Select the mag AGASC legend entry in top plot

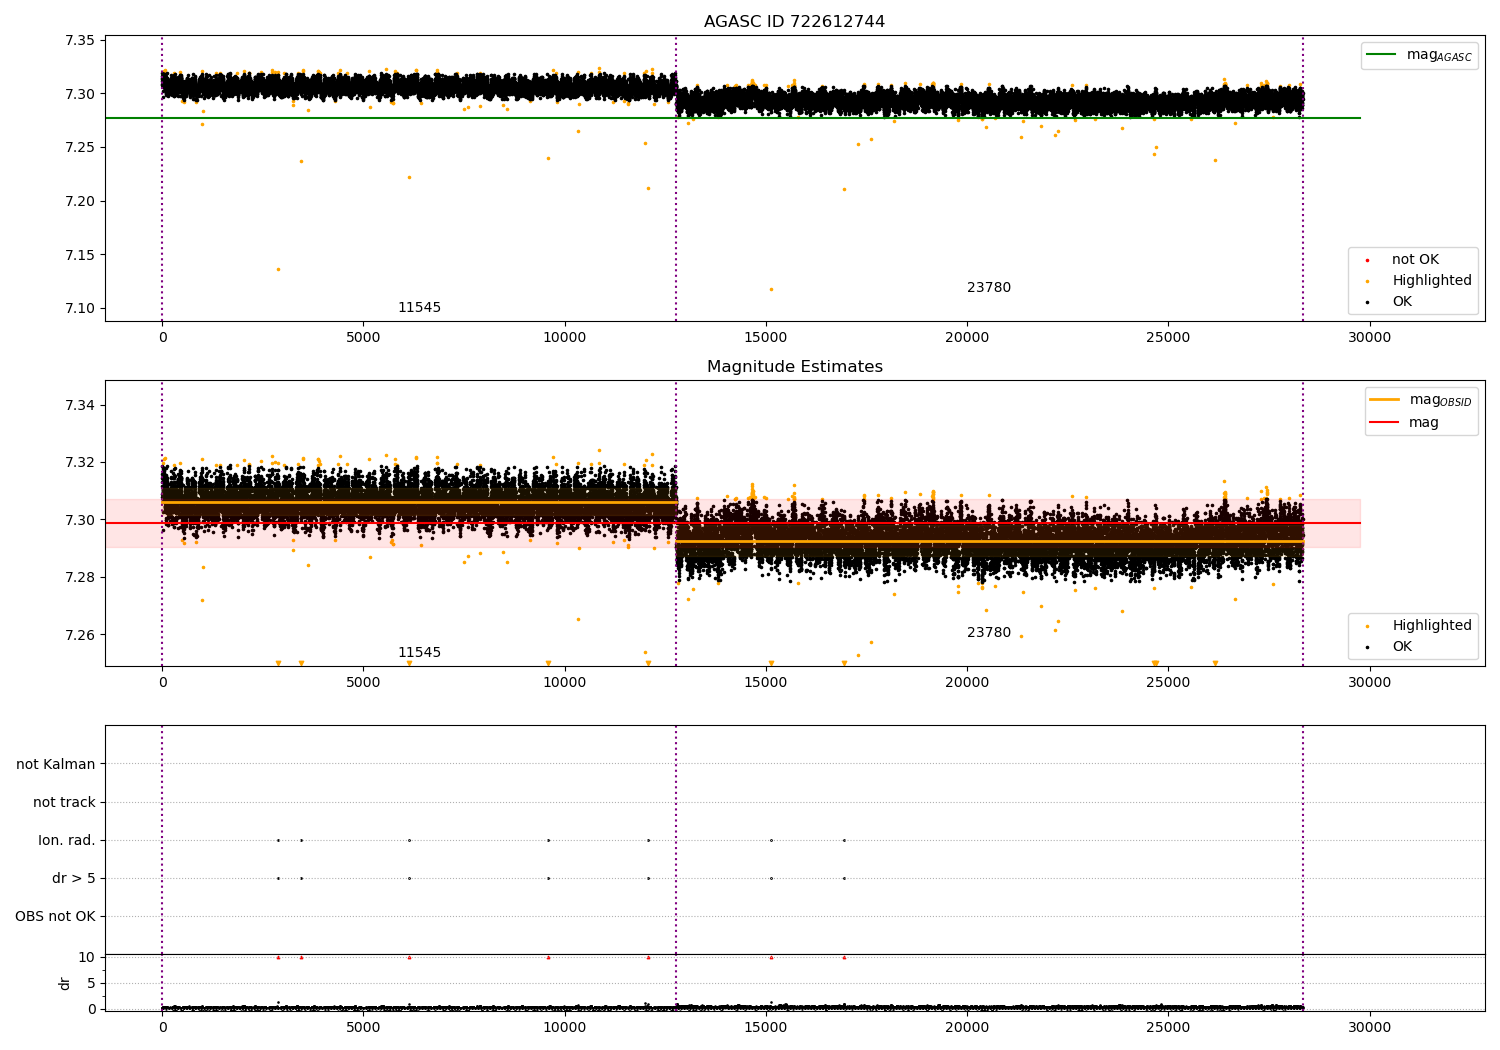pos(1419,56)
